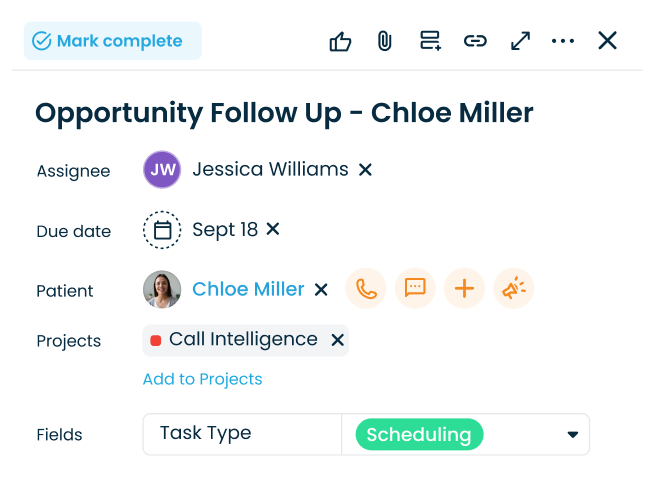Image resolution: width=650 pixels, height=478 pixels.
Task: Click the add subtask icon
Action: (x=430, y=41)
